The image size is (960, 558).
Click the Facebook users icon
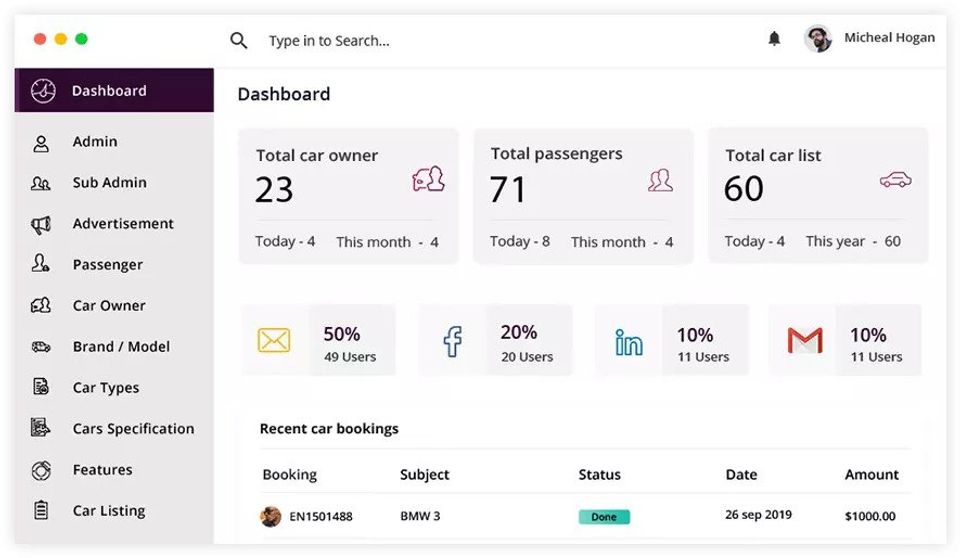click(x=452, y=341)
